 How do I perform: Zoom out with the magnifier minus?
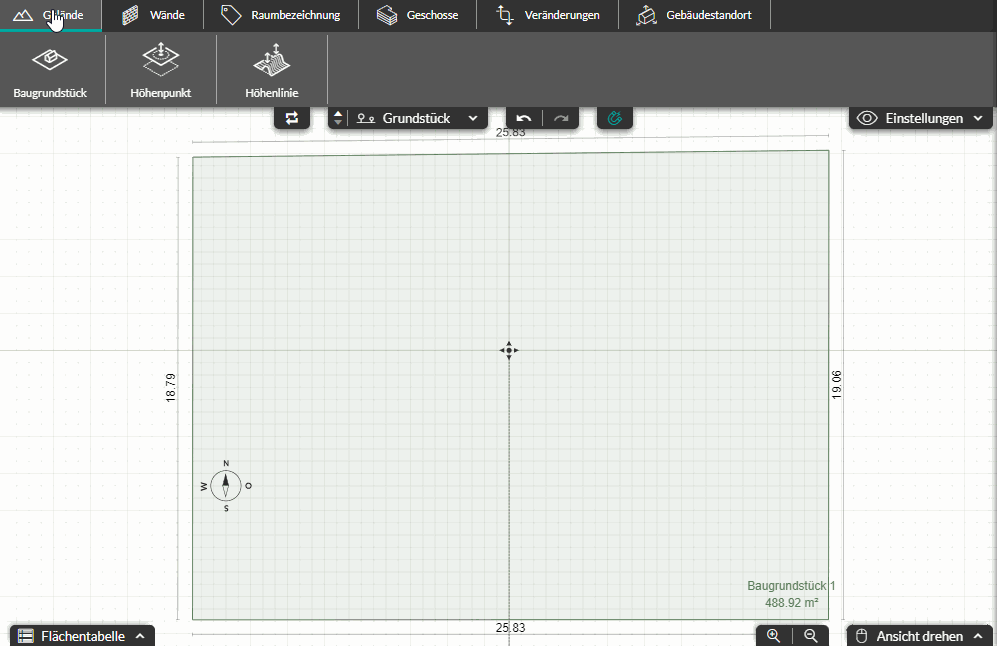click(x=811, y=636)
